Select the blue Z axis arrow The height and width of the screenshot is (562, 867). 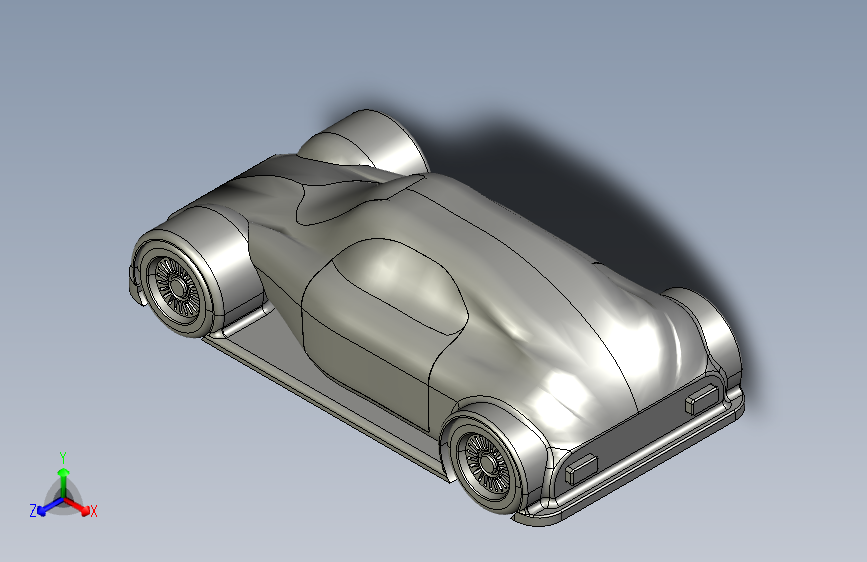(50, 506)
